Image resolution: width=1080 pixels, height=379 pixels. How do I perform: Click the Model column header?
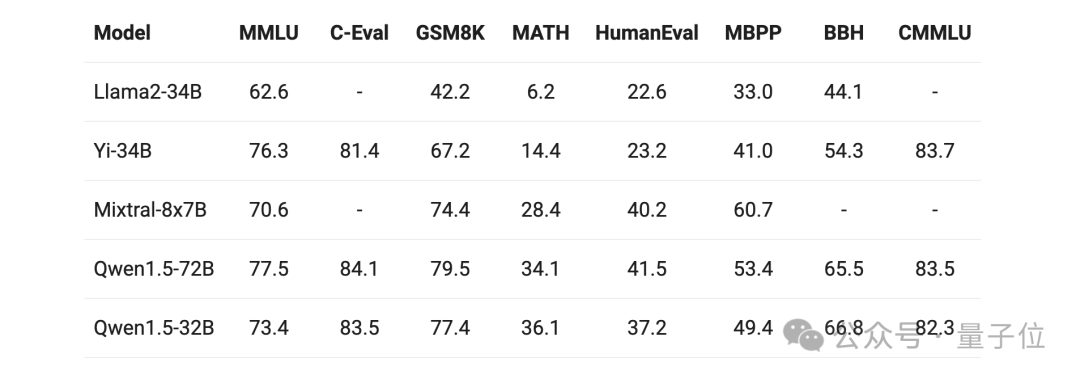[122, 32]
